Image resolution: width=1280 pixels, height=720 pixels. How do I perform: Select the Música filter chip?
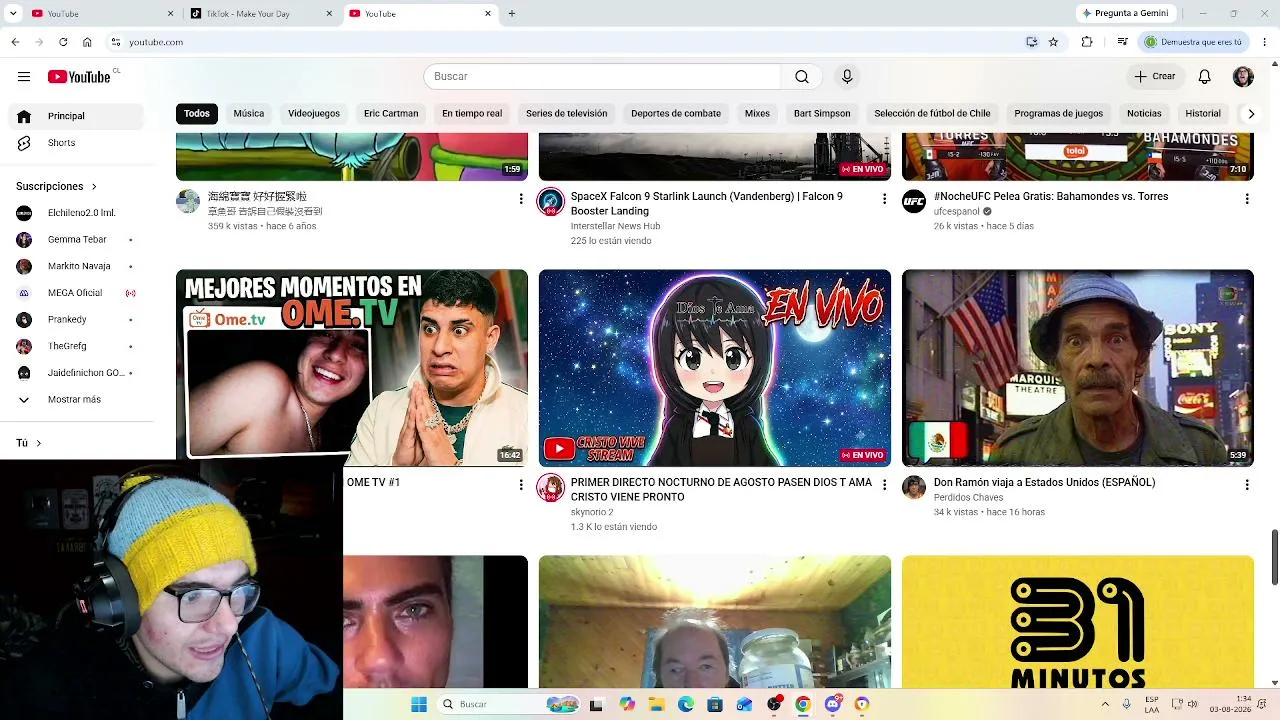249,114
